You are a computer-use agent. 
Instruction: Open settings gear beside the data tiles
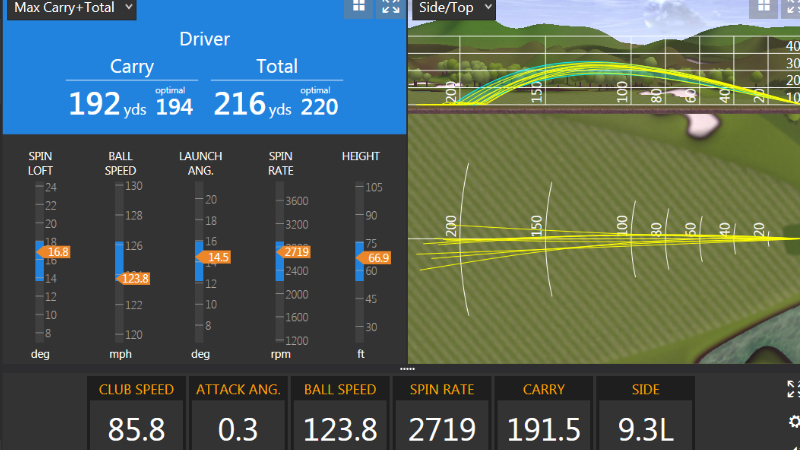pyautogui.click(x=793, y=422)
